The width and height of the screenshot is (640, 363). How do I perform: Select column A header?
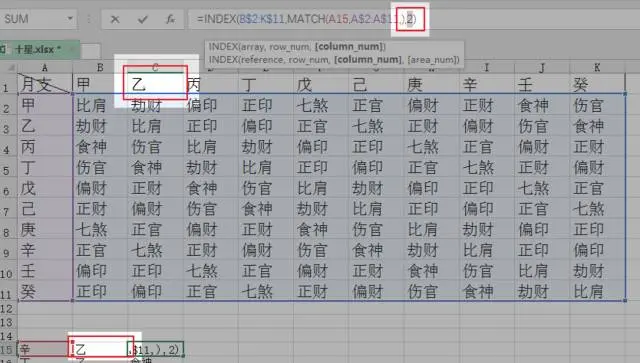tap(45, 67)
